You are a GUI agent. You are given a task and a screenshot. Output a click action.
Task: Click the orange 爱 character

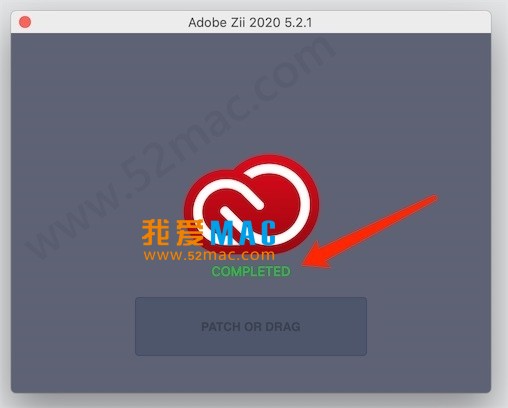click(x=190, y=232)
